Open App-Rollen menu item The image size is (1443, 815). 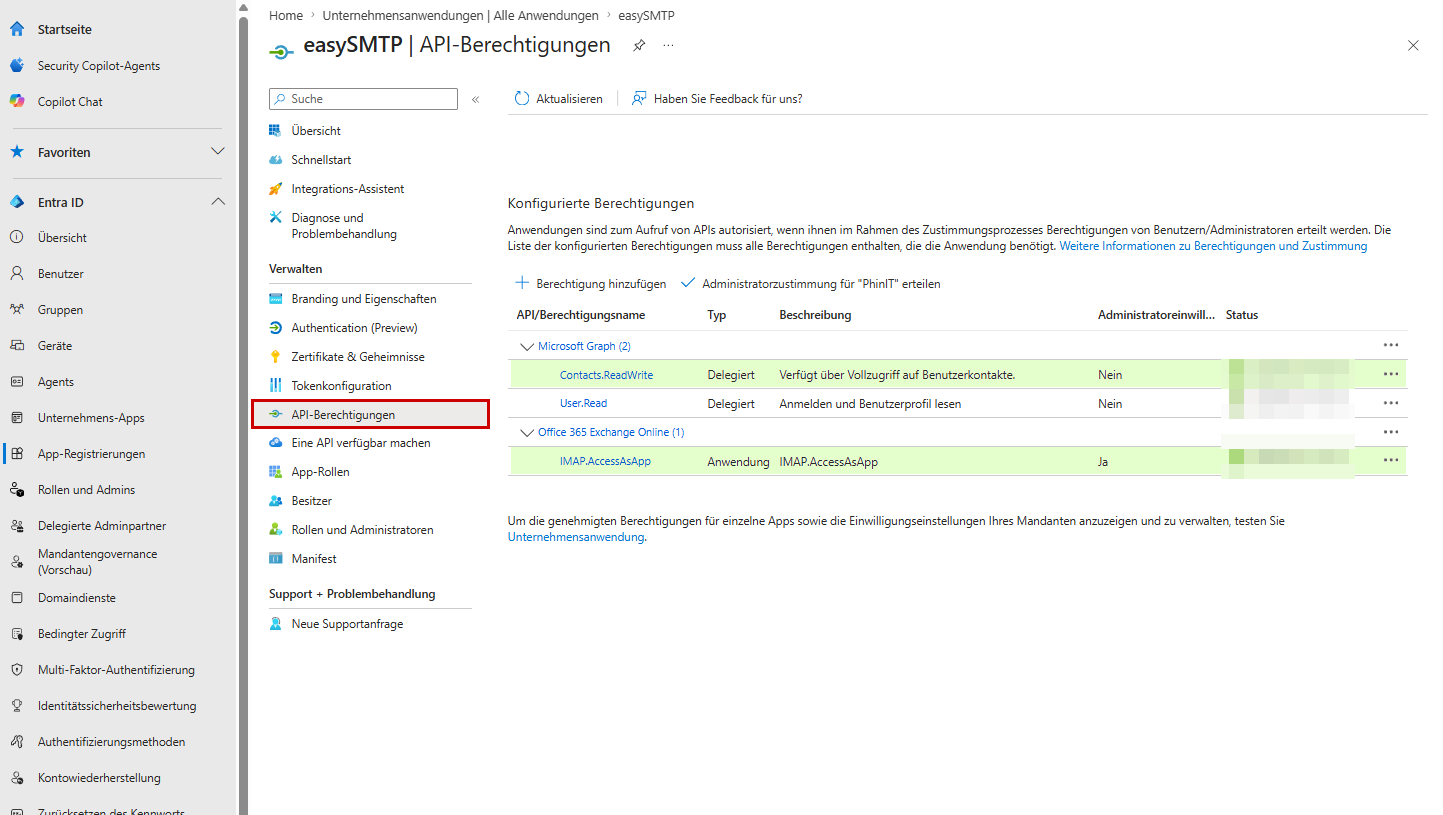click(x=320, y=472)
